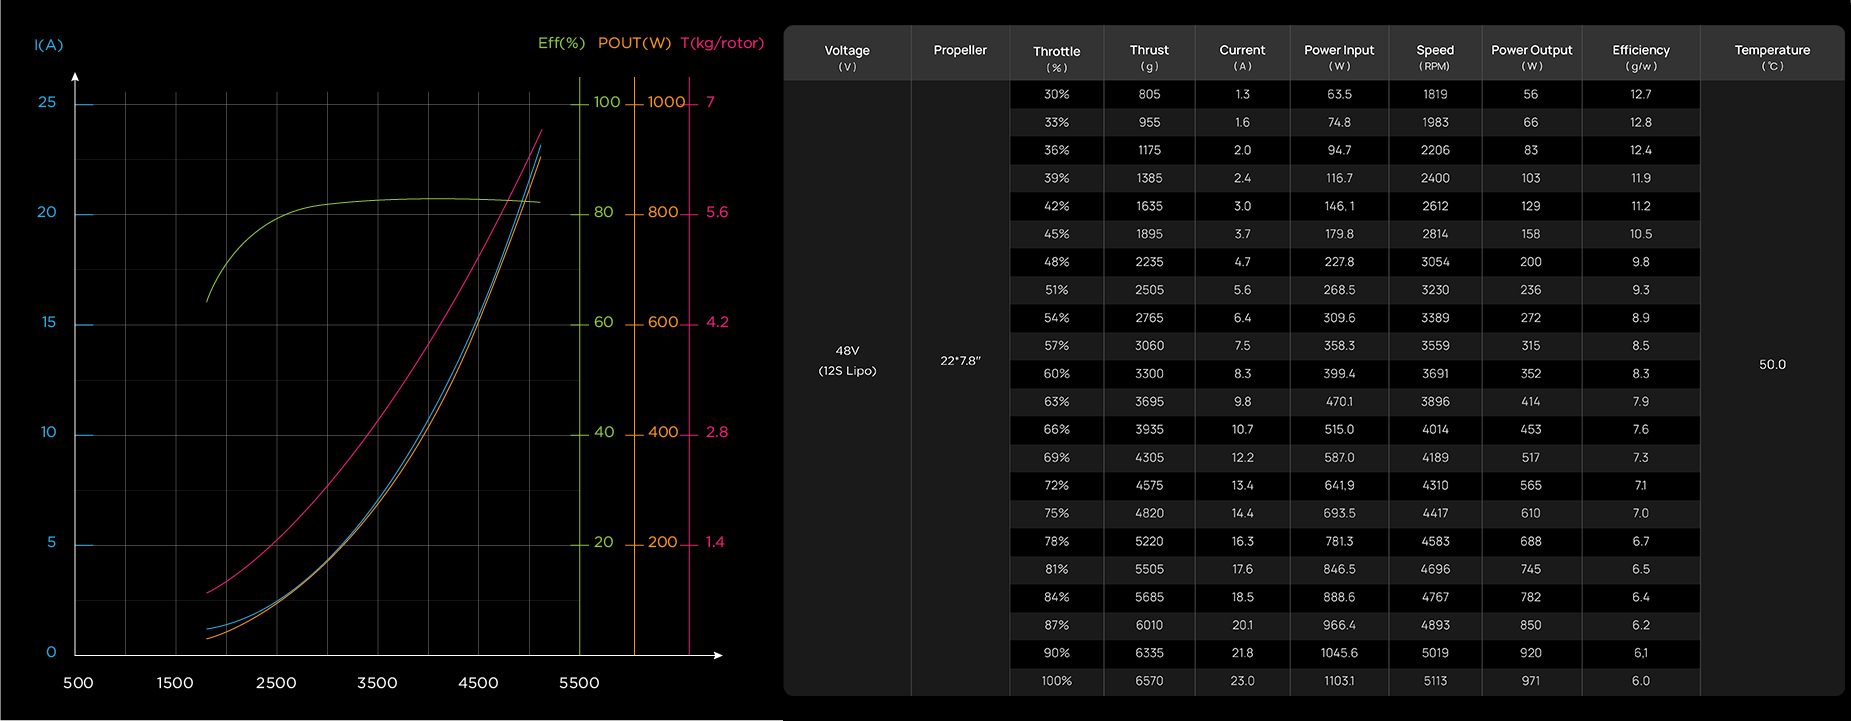Click the I(A) axis title
Viewport: 1851px width, 721px height.
pos(48,45)
